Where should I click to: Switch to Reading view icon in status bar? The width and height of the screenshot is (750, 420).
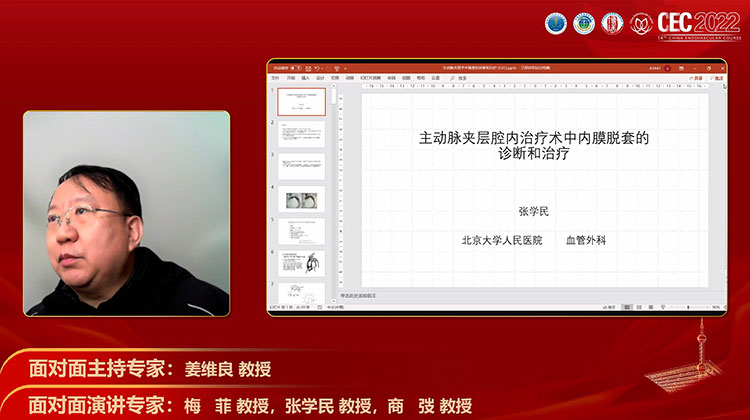(651, 307)
